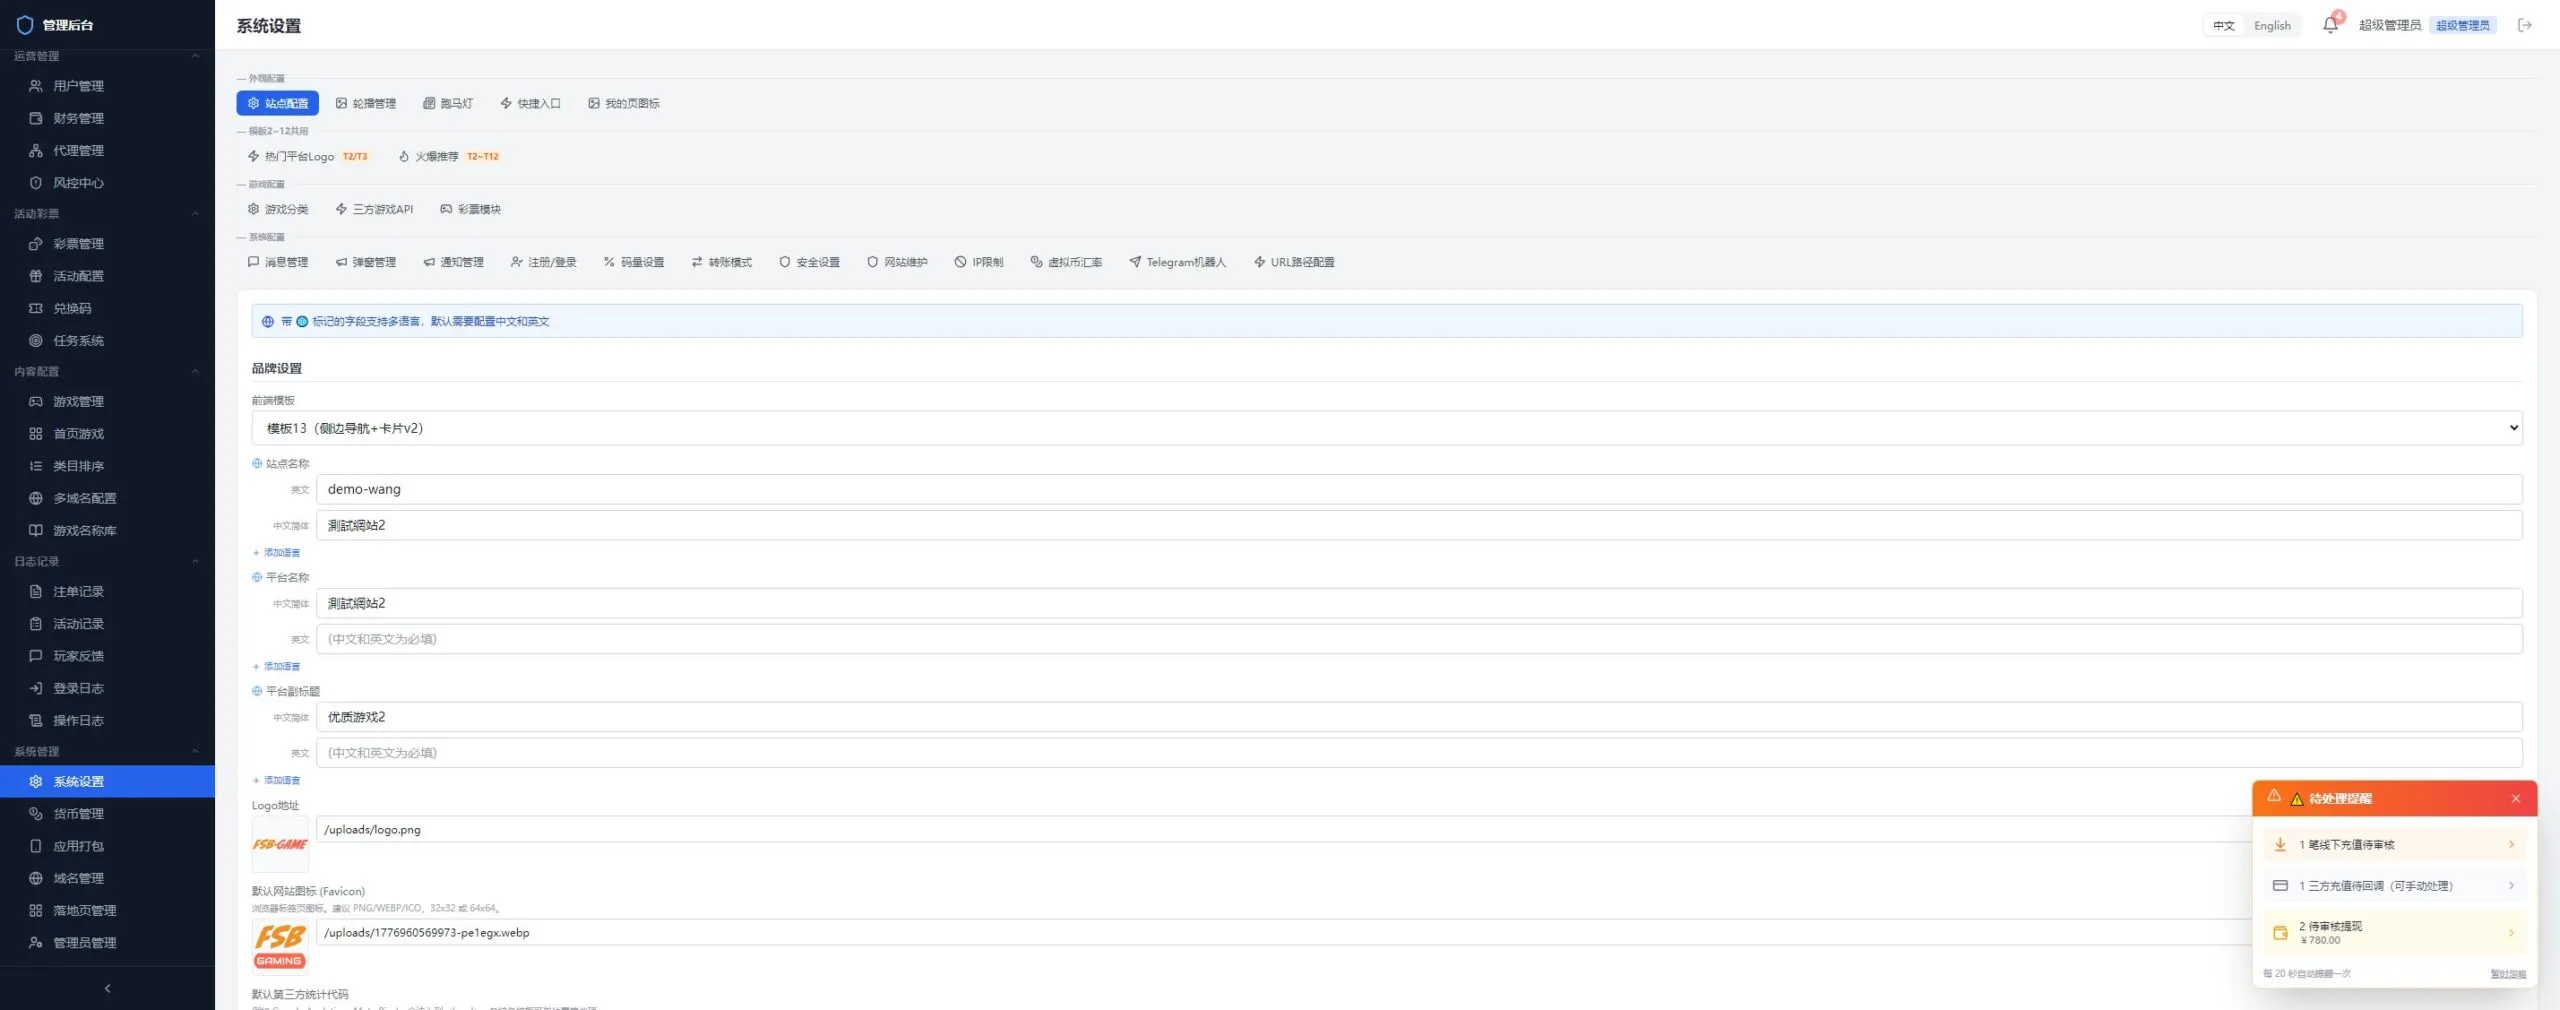Click the 风控中心 shield icon
2560x1010 pixels.
pyautogui.click(x=35, y=183)
